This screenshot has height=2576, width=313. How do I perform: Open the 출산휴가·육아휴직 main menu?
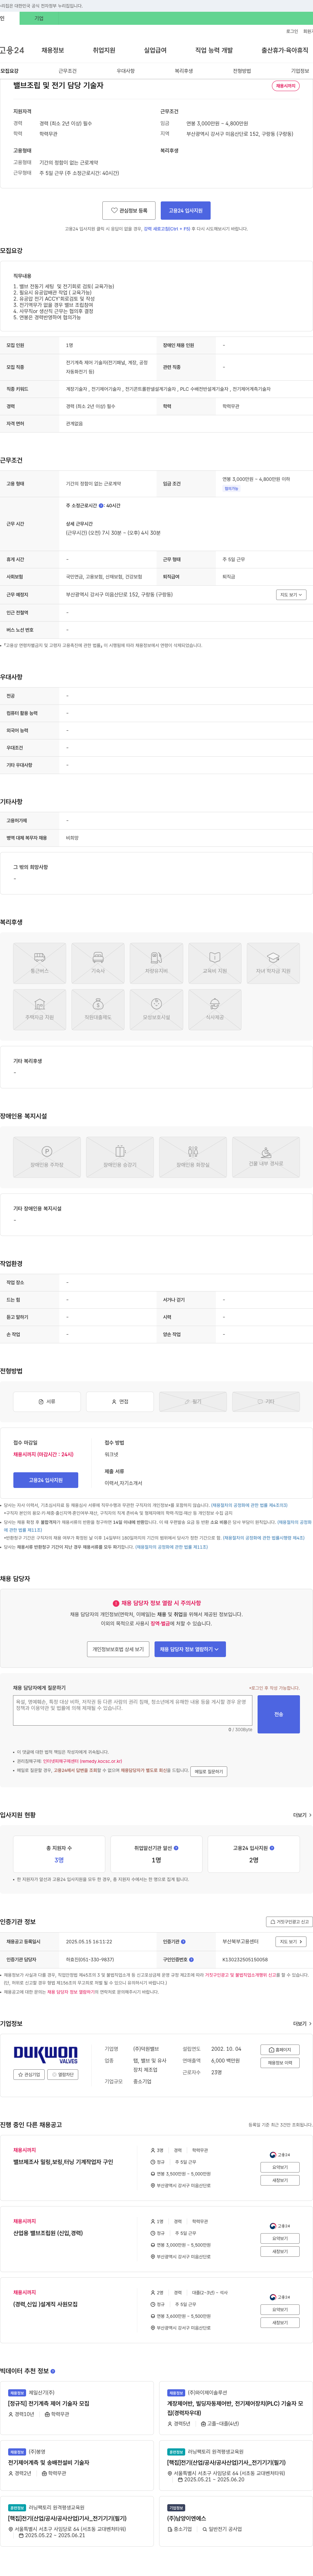click(285, 50)
